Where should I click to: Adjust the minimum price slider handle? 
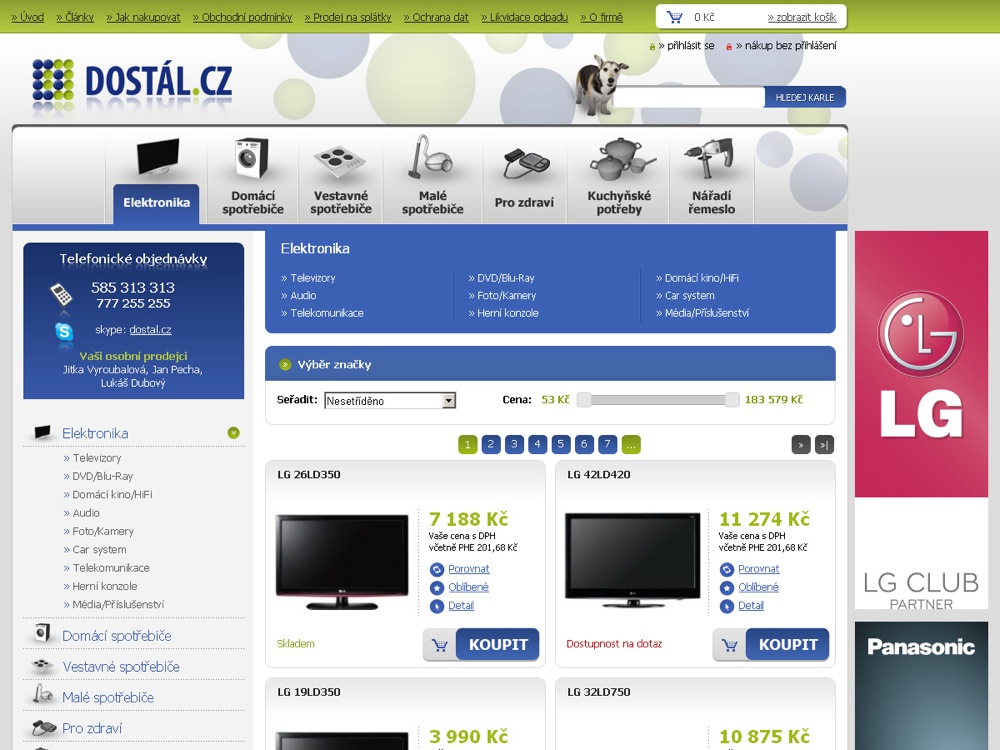(584, 400)
